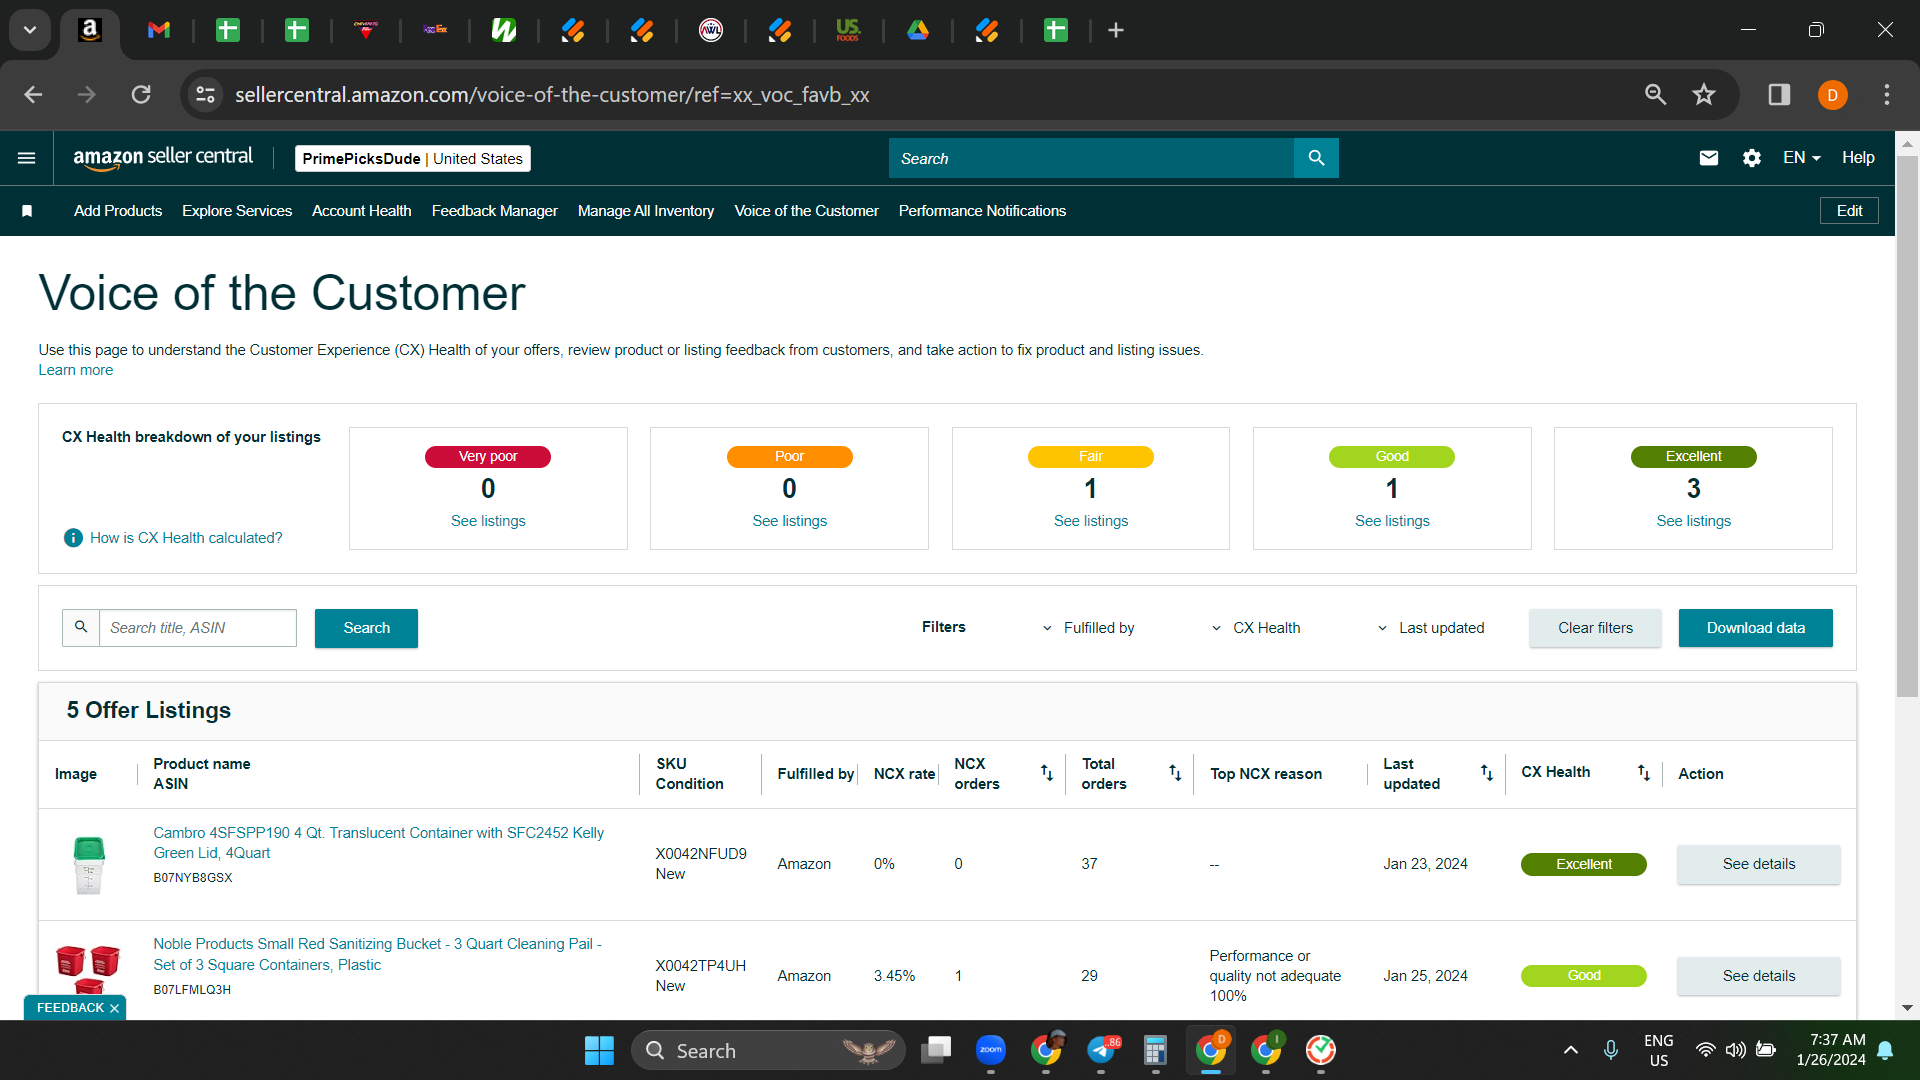The width and height of the screenshot is (1920, 1080).
Task: Click the browser address bar URL
Action: click(x=552, y=95)
